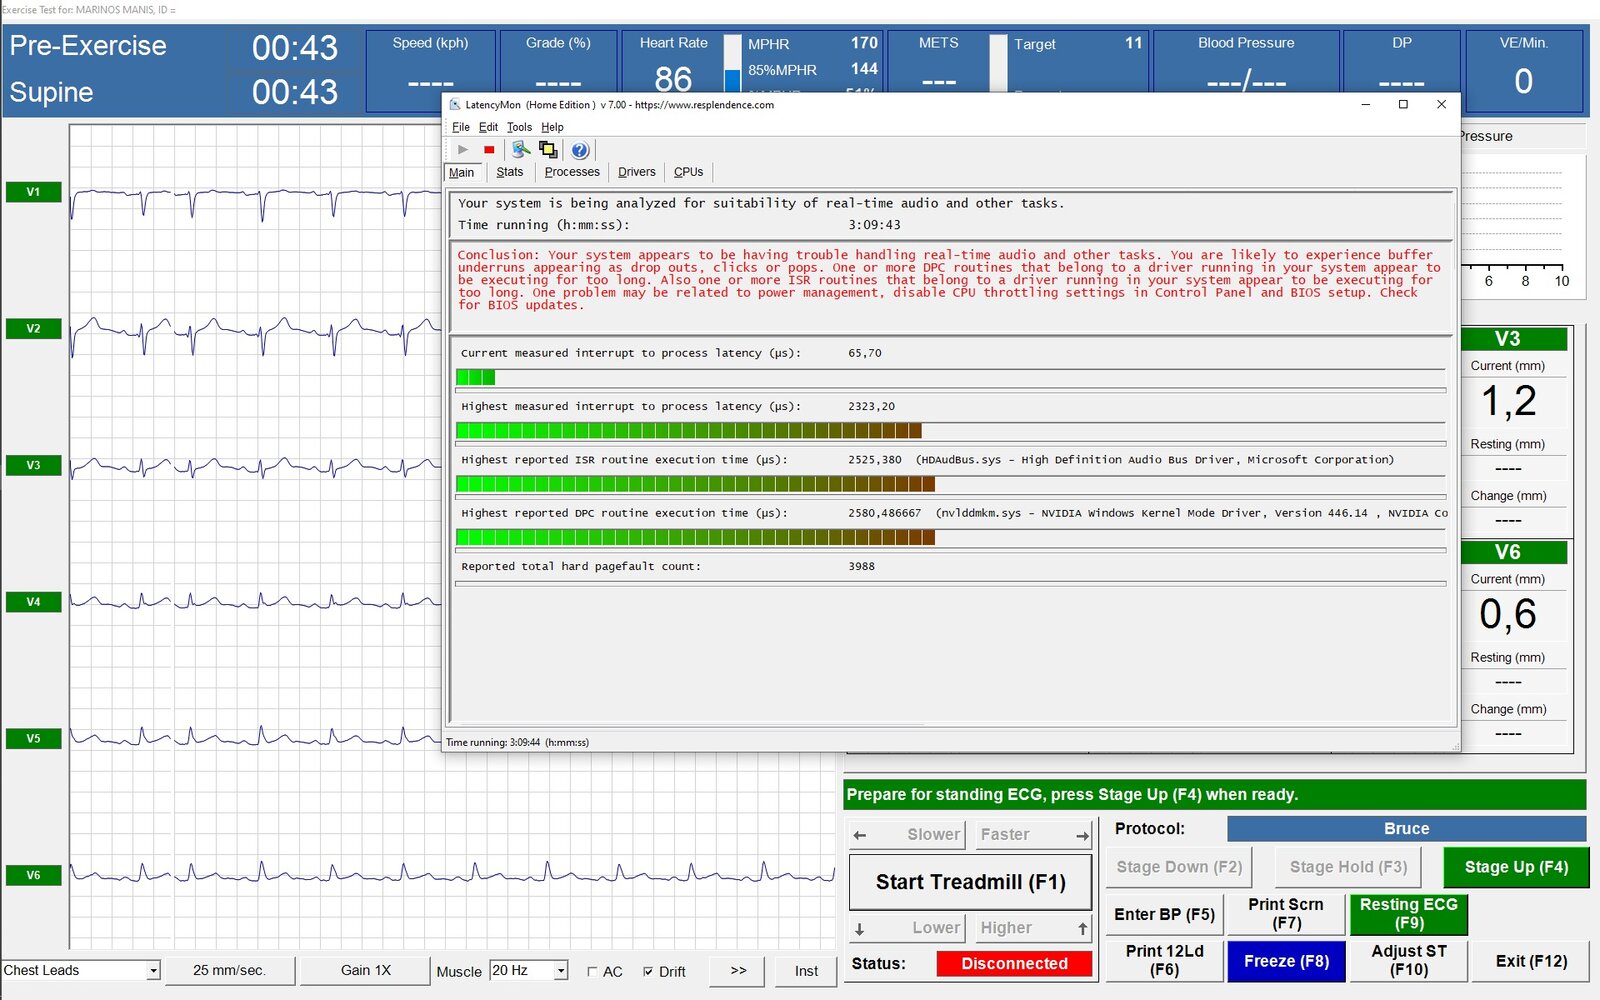Open the Tools menu in LatencyMon

pos(519,127)
